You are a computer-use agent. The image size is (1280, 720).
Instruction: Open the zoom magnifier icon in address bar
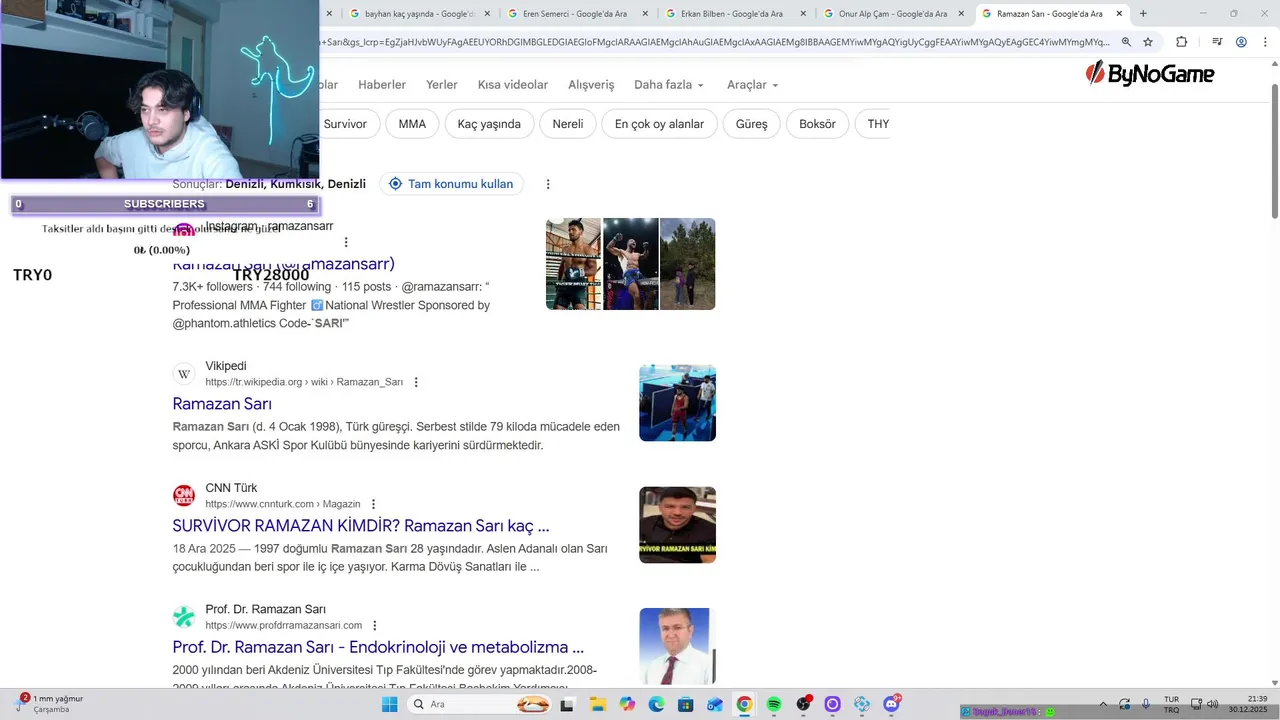[x=1126, y=42]
